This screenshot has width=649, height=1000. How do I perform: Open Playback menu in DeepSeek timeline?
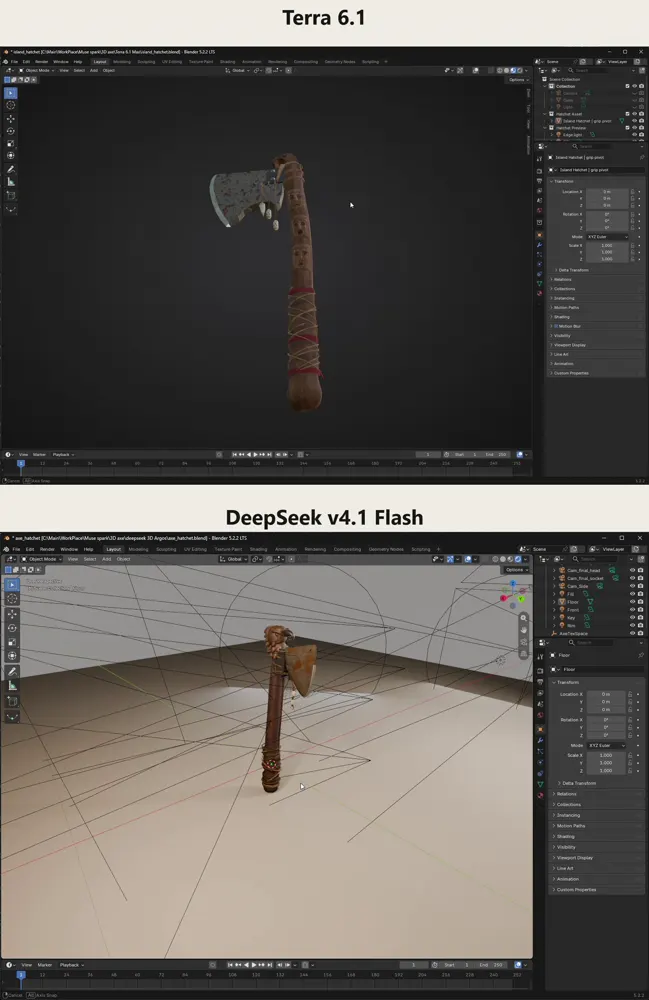click(x=71, y=965)
